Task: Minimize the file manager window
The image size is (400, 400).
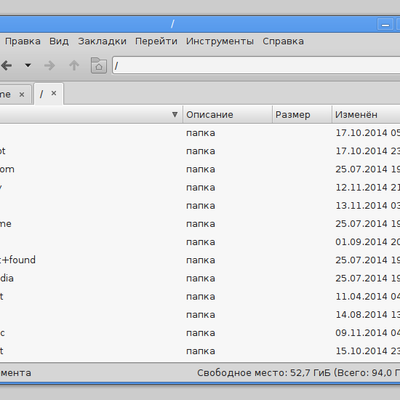Action: point(385,25)
